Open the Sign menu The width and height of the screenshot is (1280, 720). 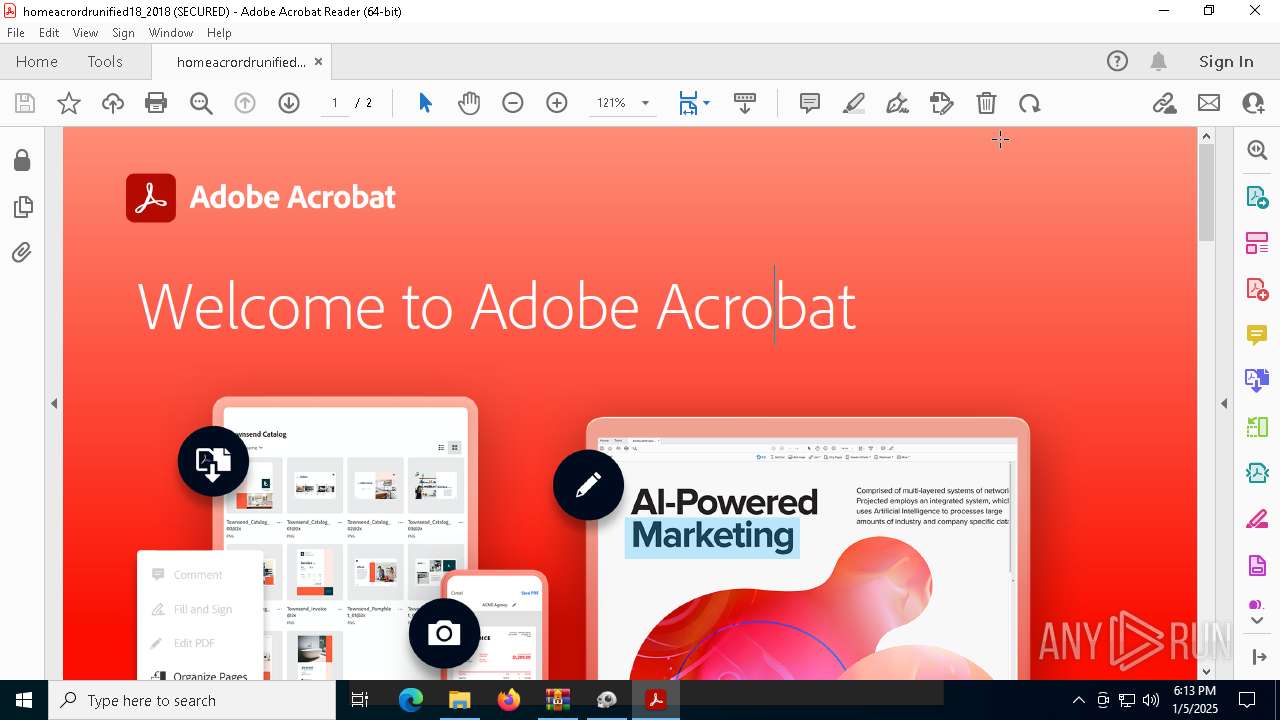(x=124, y=32)
